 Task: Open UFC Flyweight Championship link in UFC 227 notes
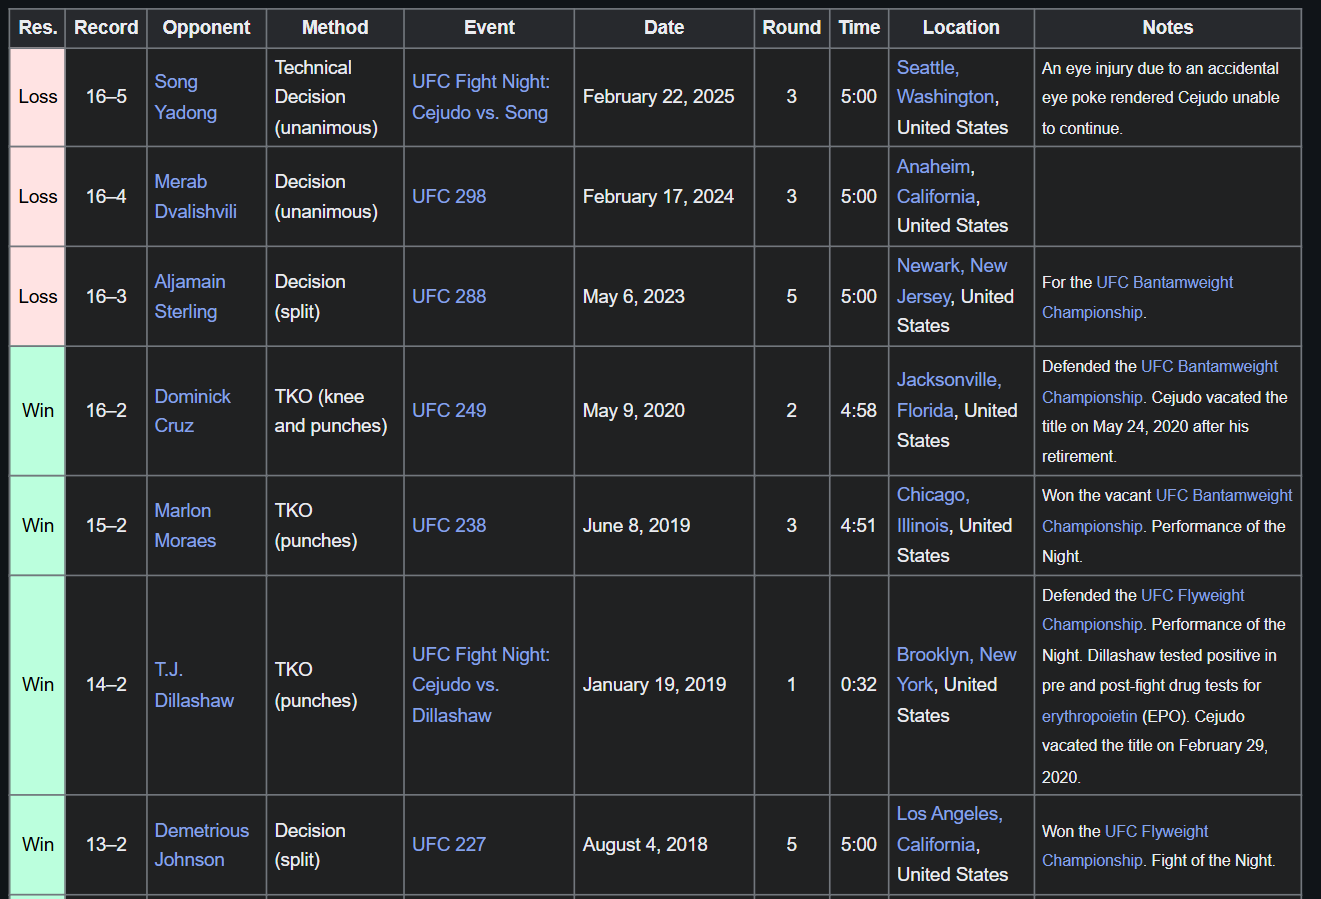coord(1125,846)
